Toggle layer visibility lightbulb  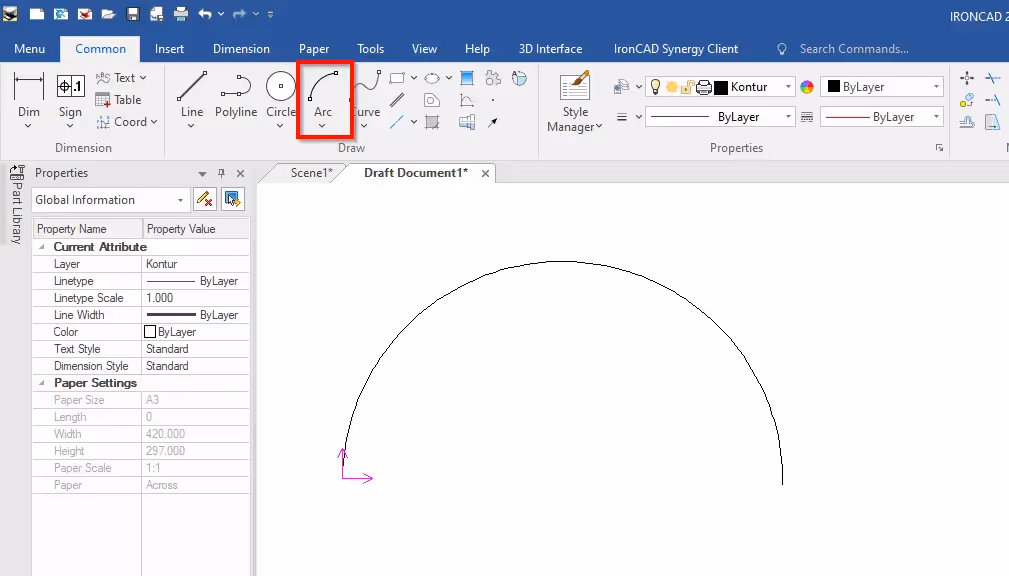click(x=655, y=87)
